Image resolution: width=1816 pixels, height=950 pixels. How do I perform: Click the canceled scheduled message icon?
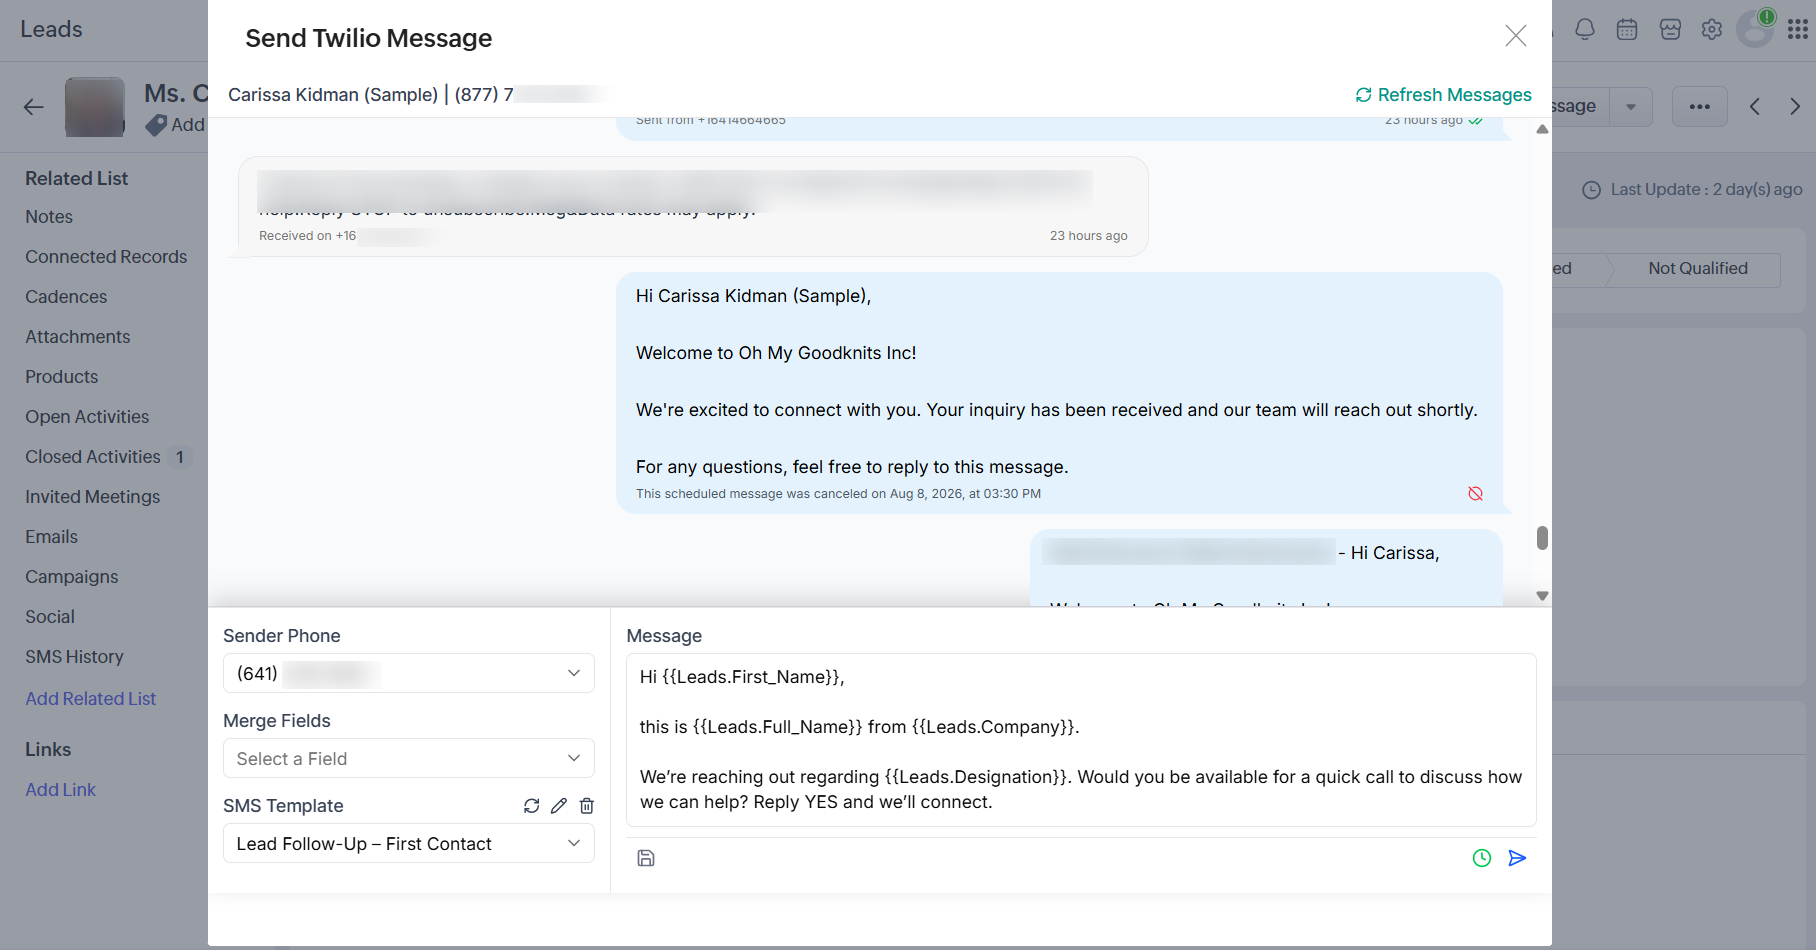[x=1475, y=494]
